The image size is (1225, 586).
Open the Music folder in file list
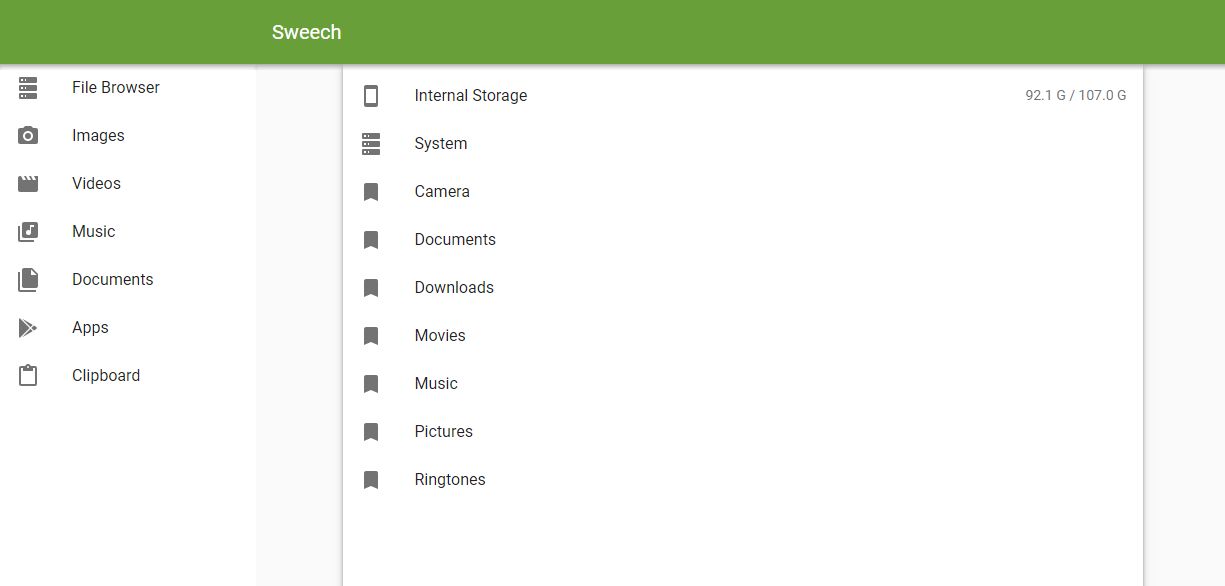click(x=743, y=384)
